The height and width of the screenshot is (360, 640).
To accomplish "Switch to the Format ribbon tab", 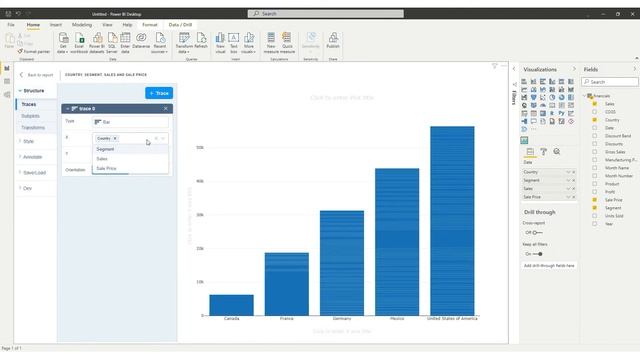I will pos(150,25).
